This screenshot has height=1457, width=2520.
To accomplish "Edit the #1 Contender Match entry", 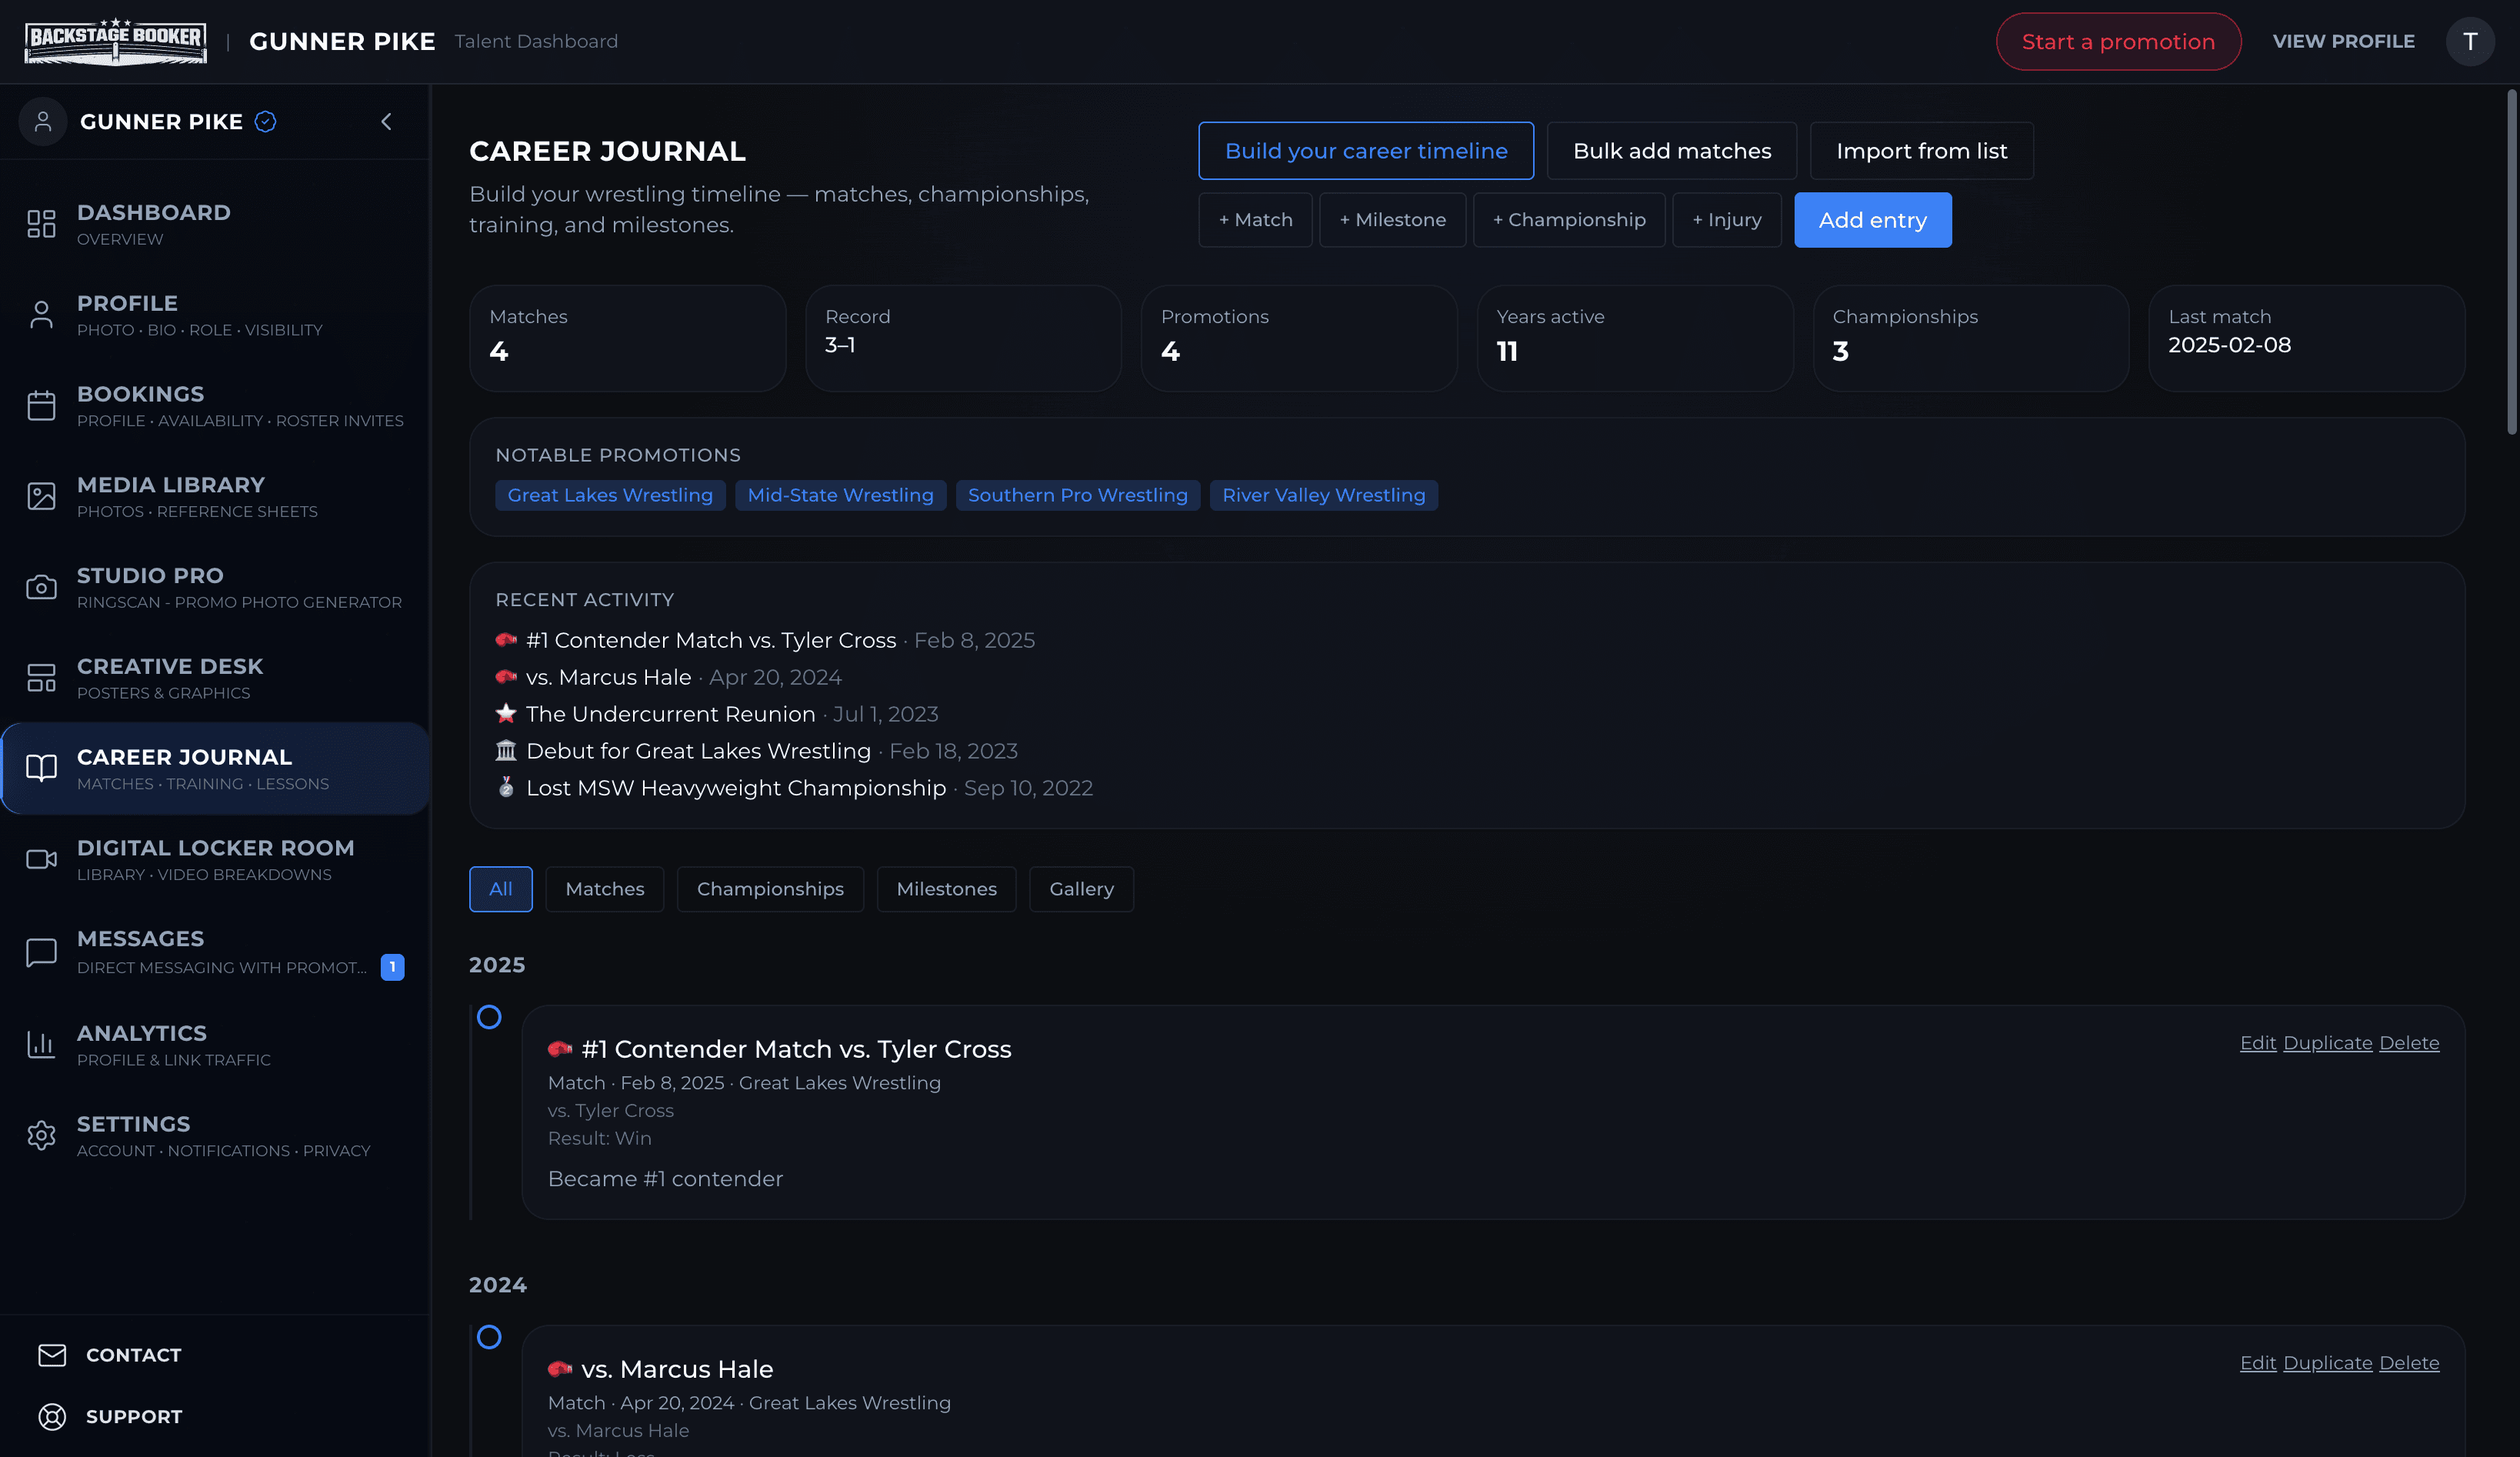I will pos(2258,1042).
